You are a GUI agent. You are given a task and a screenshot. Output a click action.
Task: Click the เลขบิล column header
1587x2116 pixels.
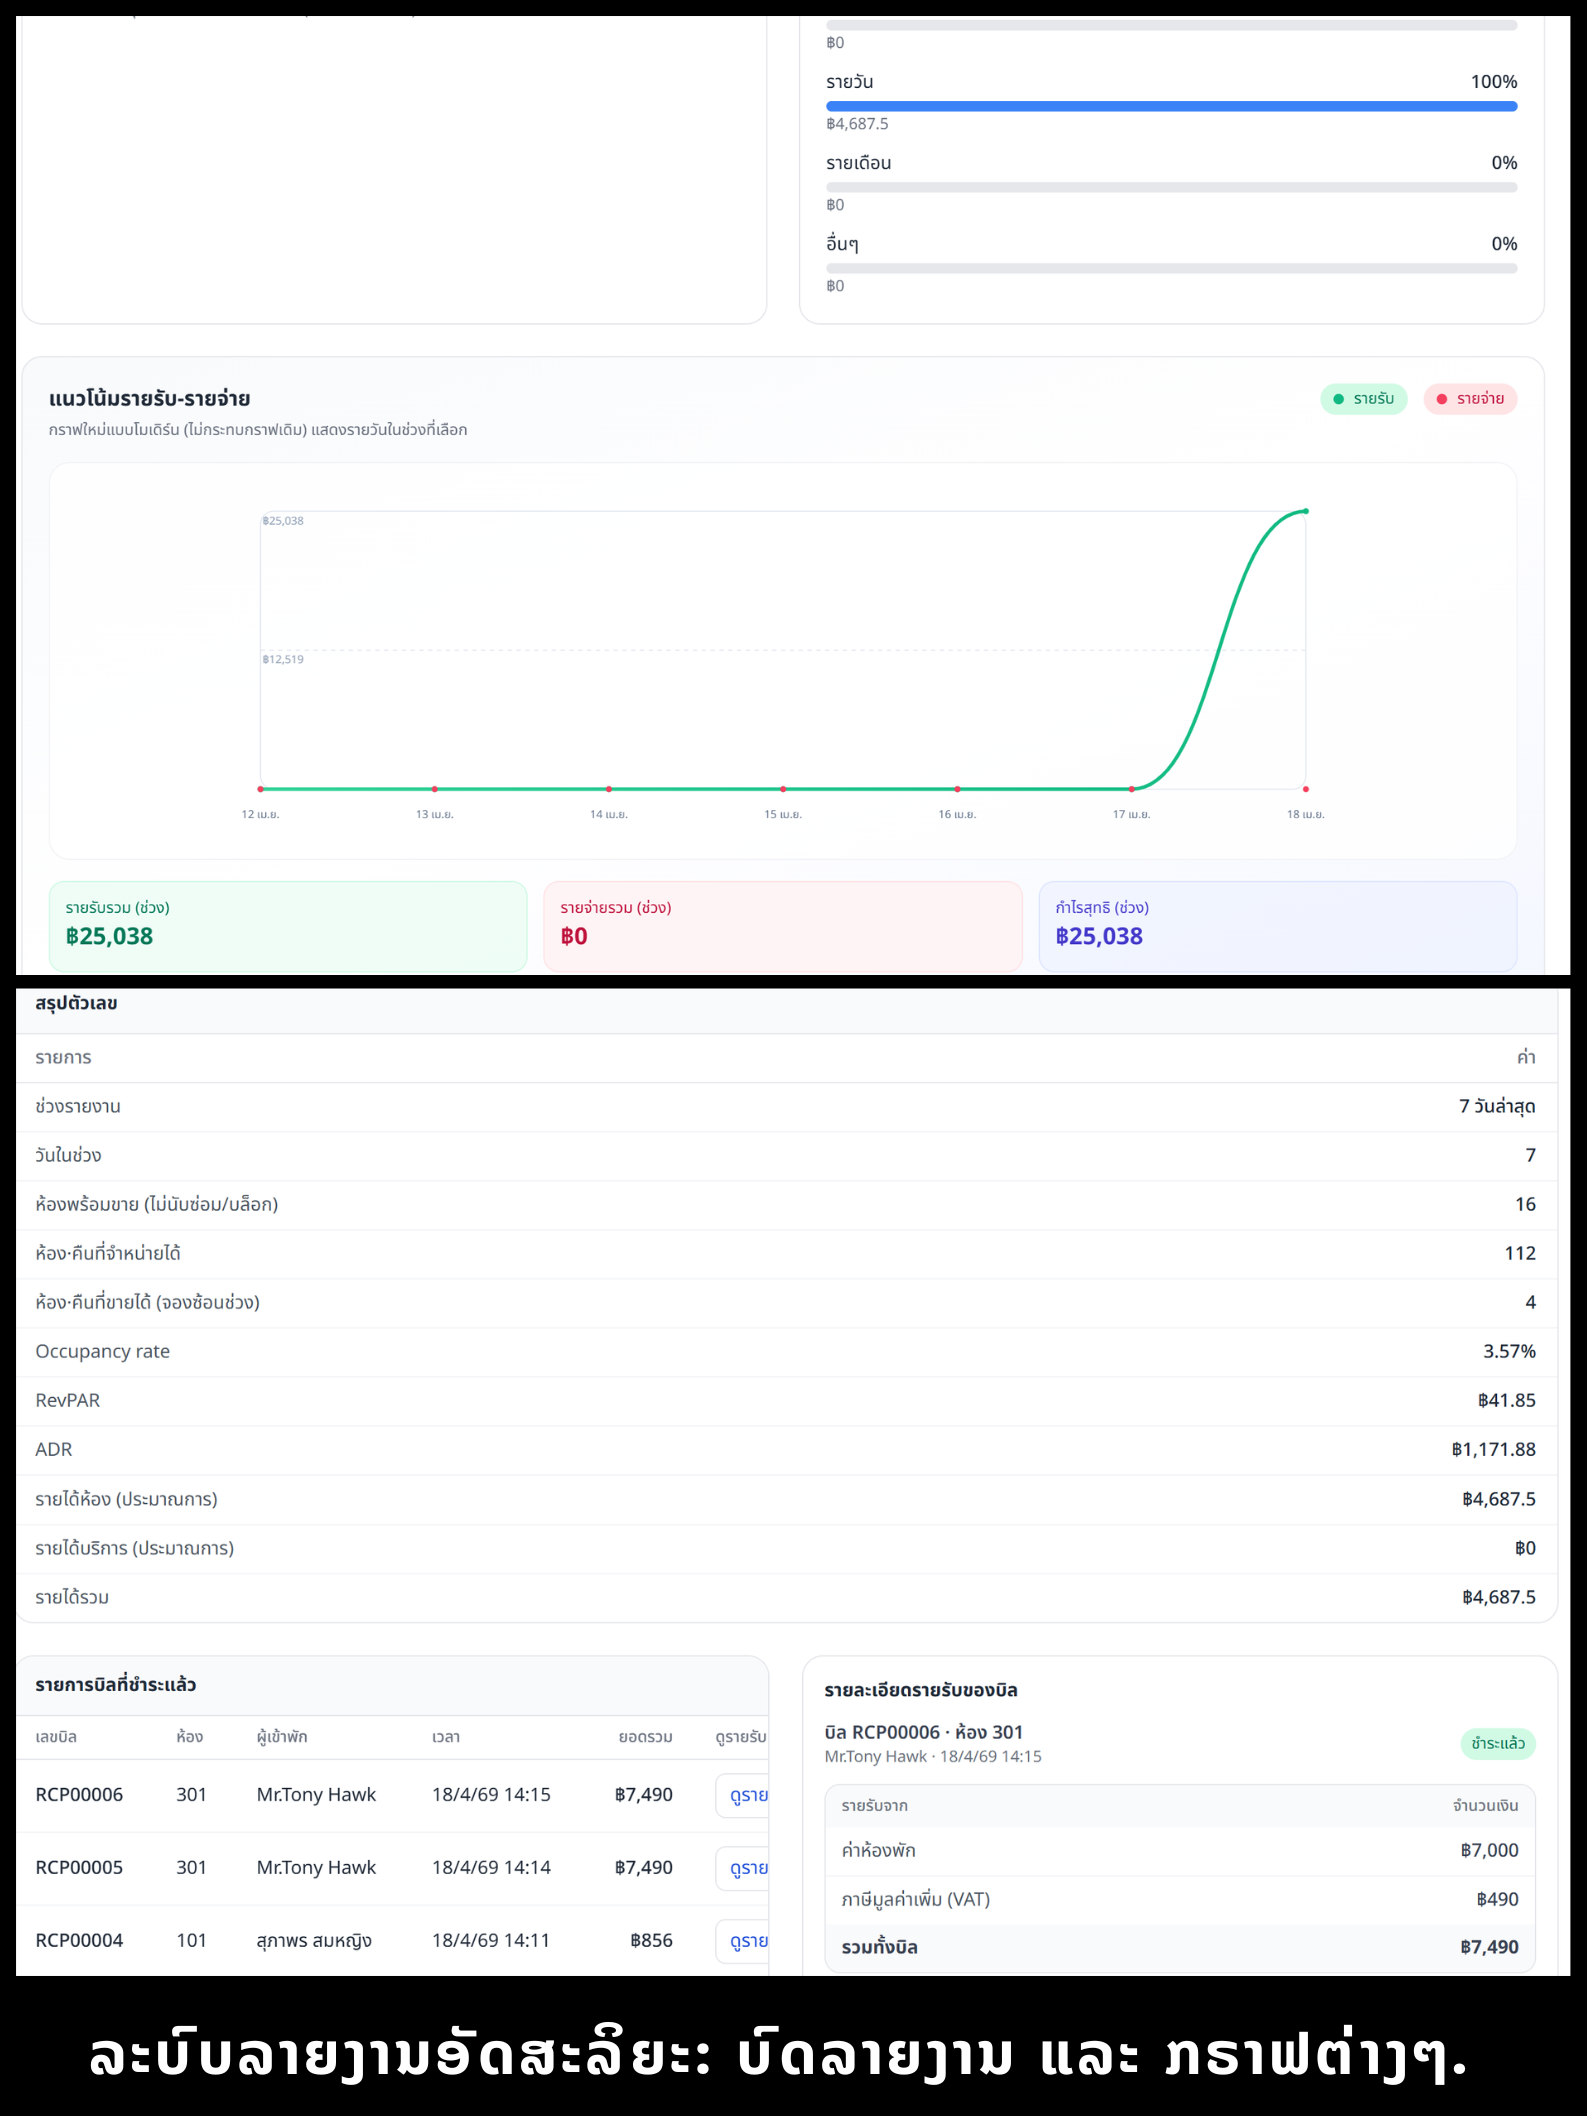pos(56,1737)
